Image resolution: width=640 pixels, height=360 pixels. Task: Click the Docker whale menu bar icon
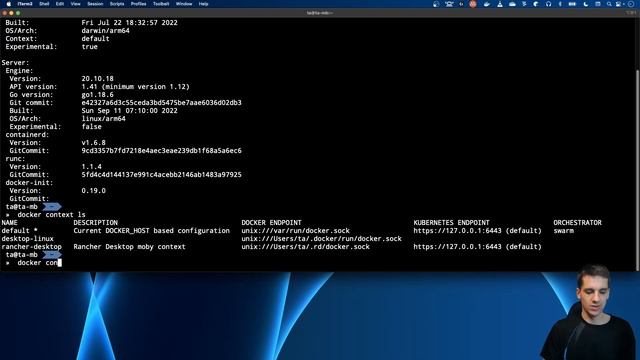point(487,4)
